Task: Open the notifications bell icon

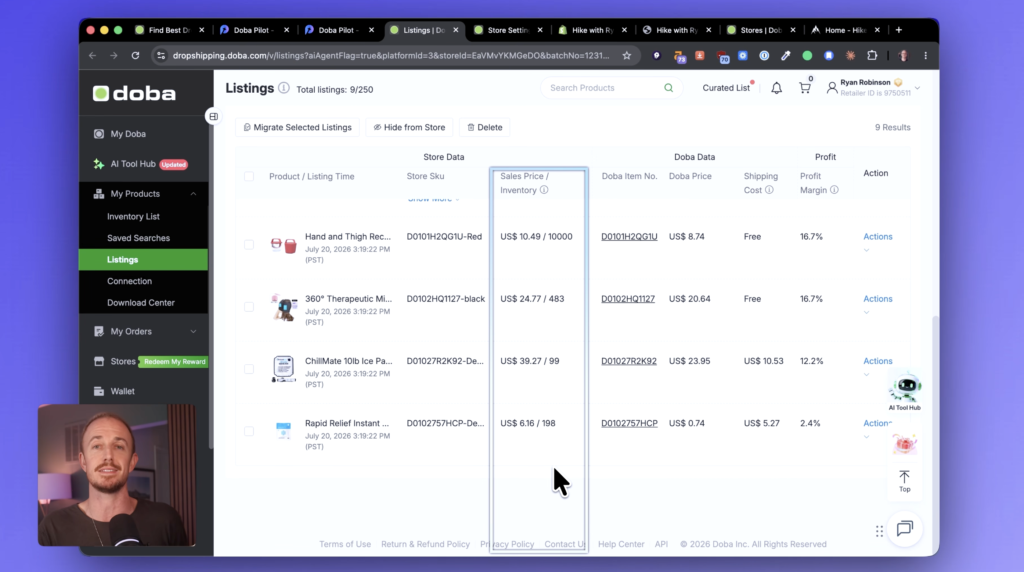Action: click(x=776, y=88)
